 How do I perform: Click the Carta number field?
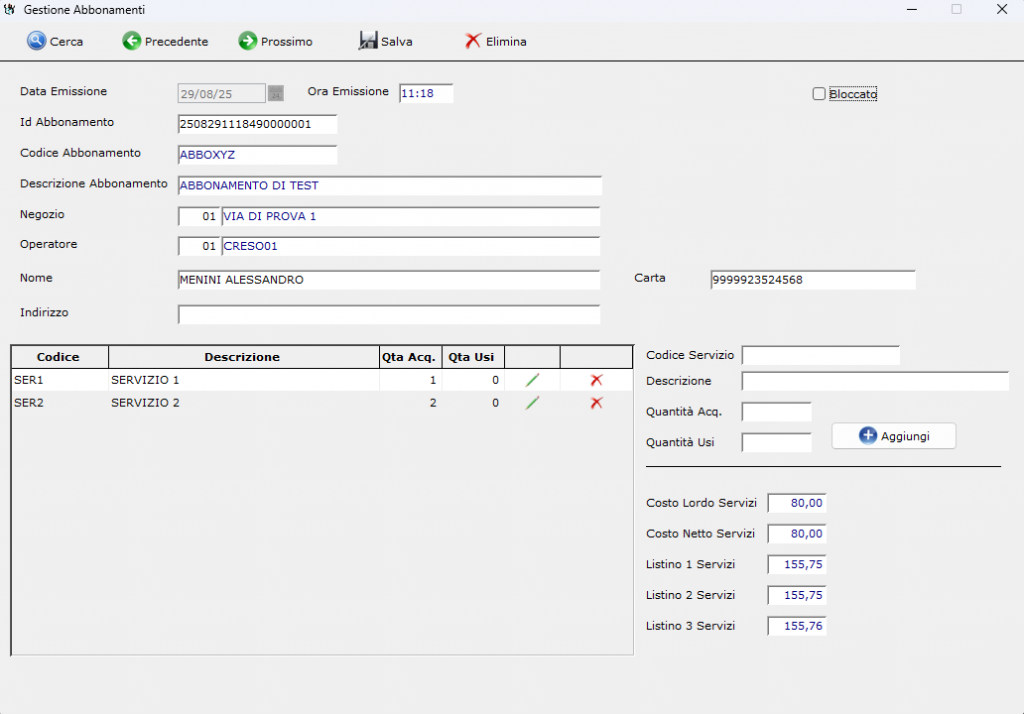(x=812, y=280)
